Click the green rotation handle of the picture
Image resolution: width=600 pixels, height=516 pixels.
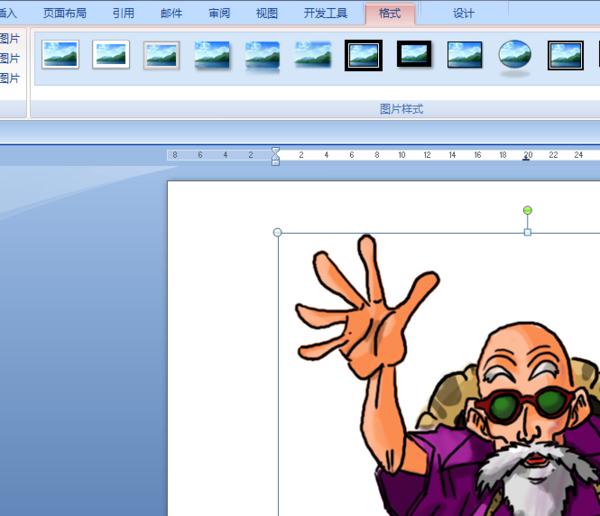point(527,210)
